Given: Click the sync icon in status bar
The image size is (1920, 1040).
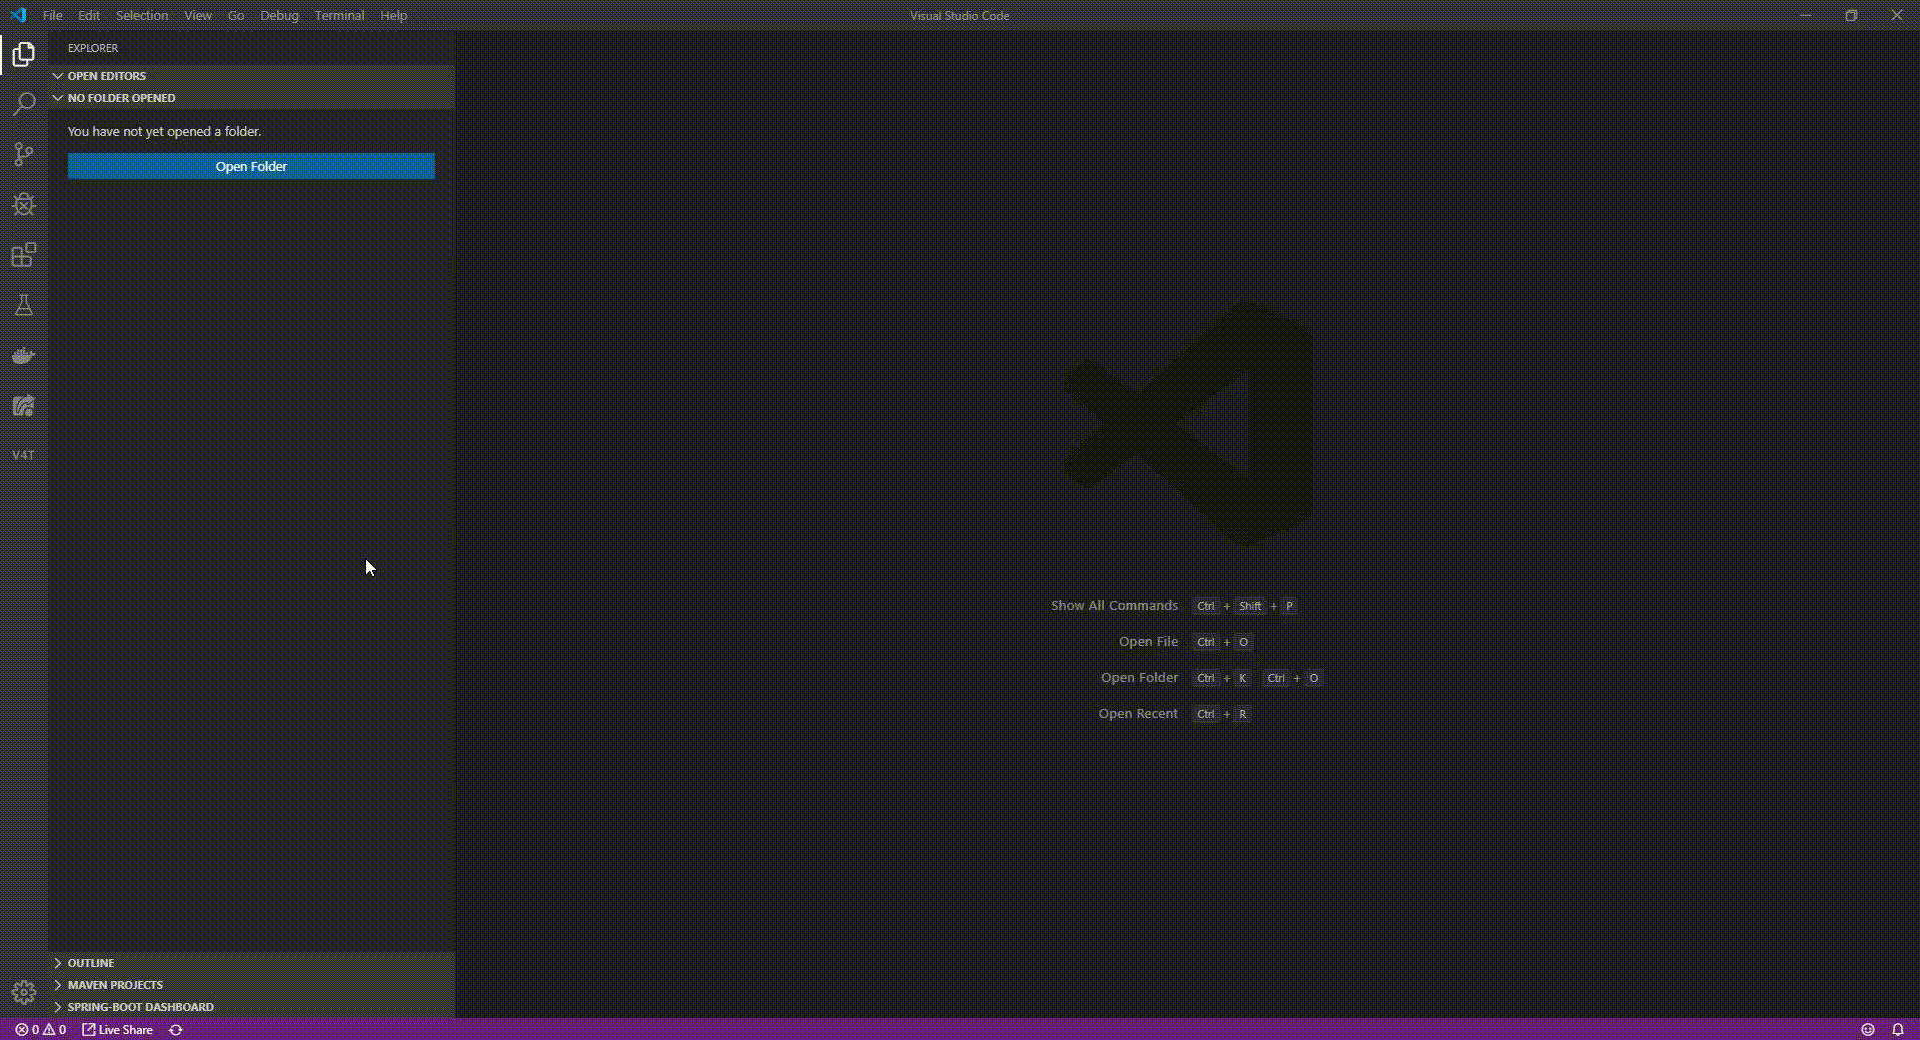Looking at the screenshot, I should pyautogui.click(x=176, y=1029).
